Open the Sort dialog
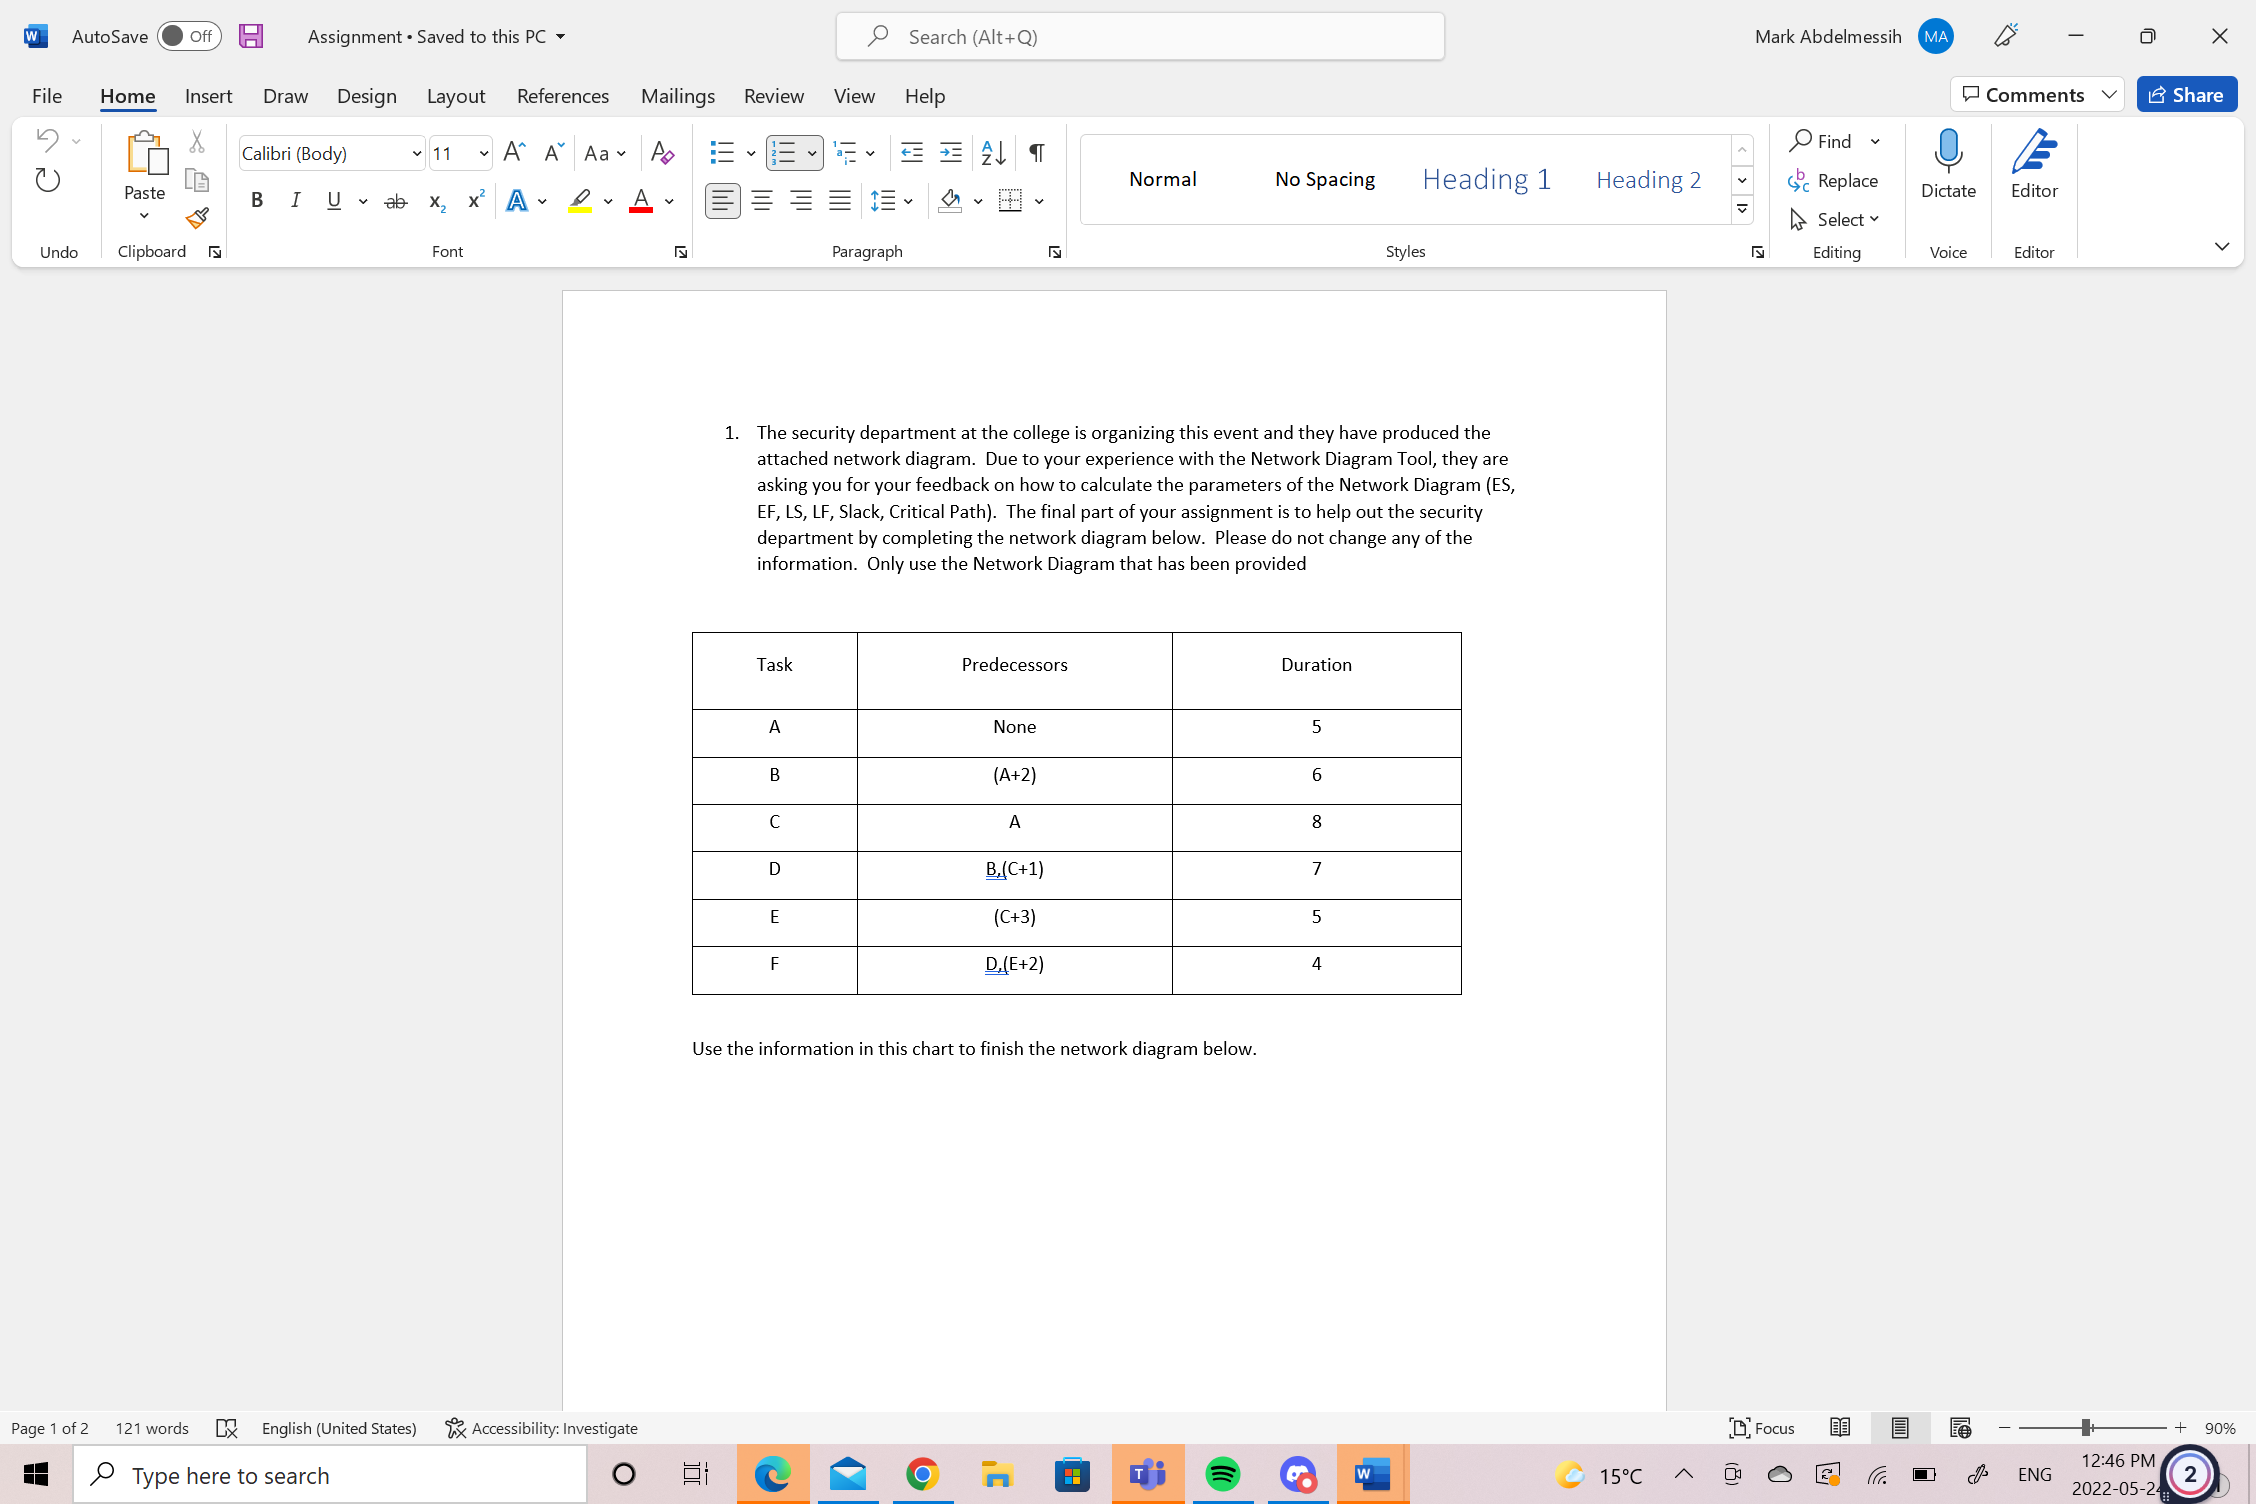 click(991, 152)
